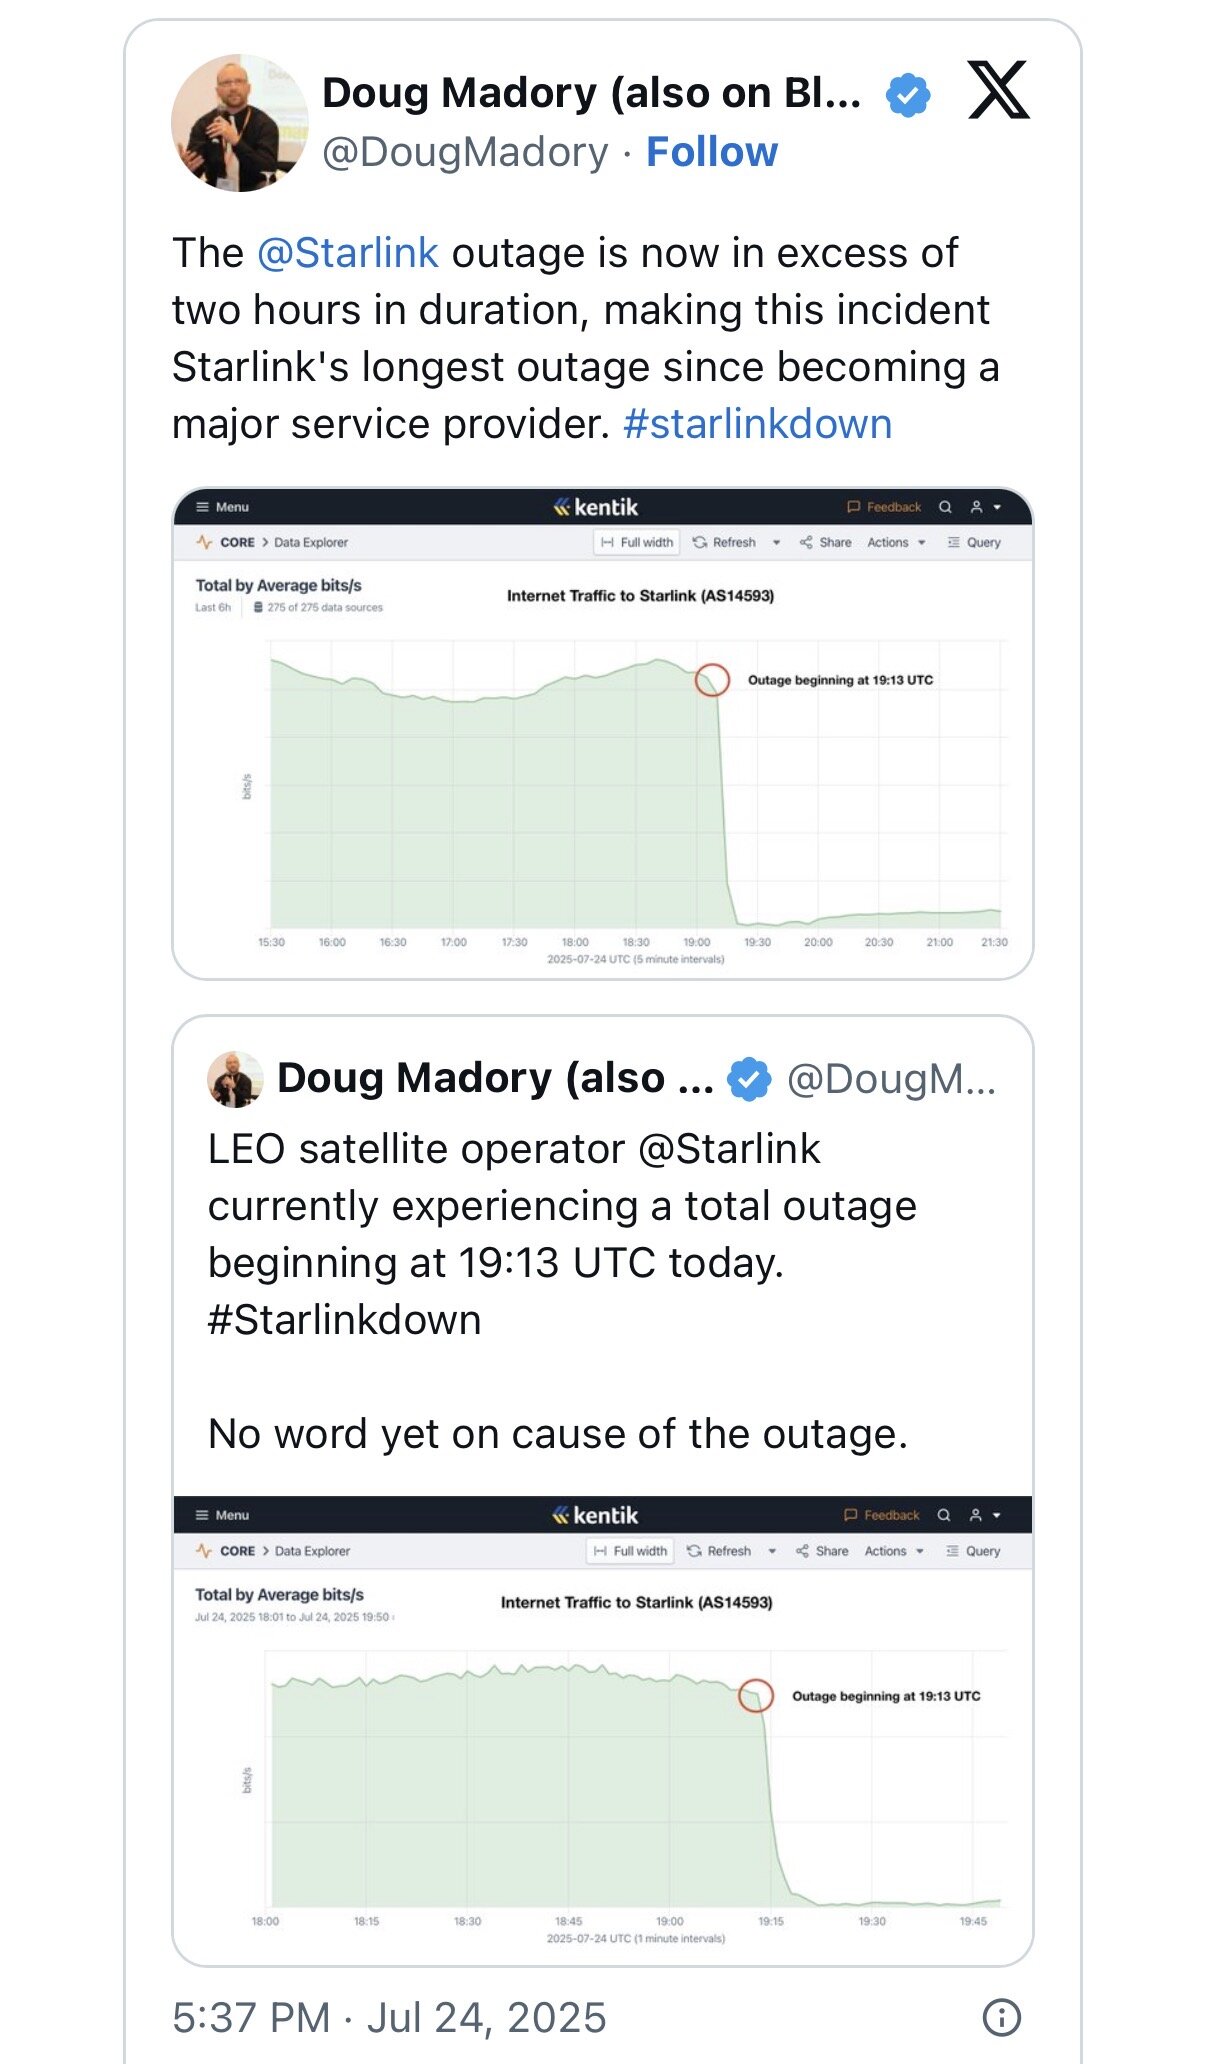
Task: Click Kentik logo in upper chart image
Action: pos(596,507)
